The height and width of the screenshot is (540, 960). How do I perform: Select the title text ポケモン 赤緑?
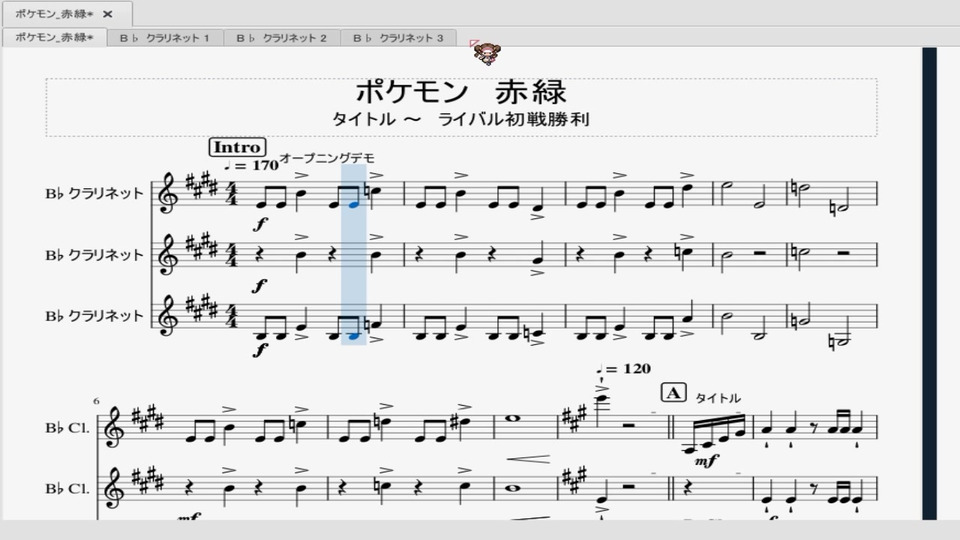(461, 92)
